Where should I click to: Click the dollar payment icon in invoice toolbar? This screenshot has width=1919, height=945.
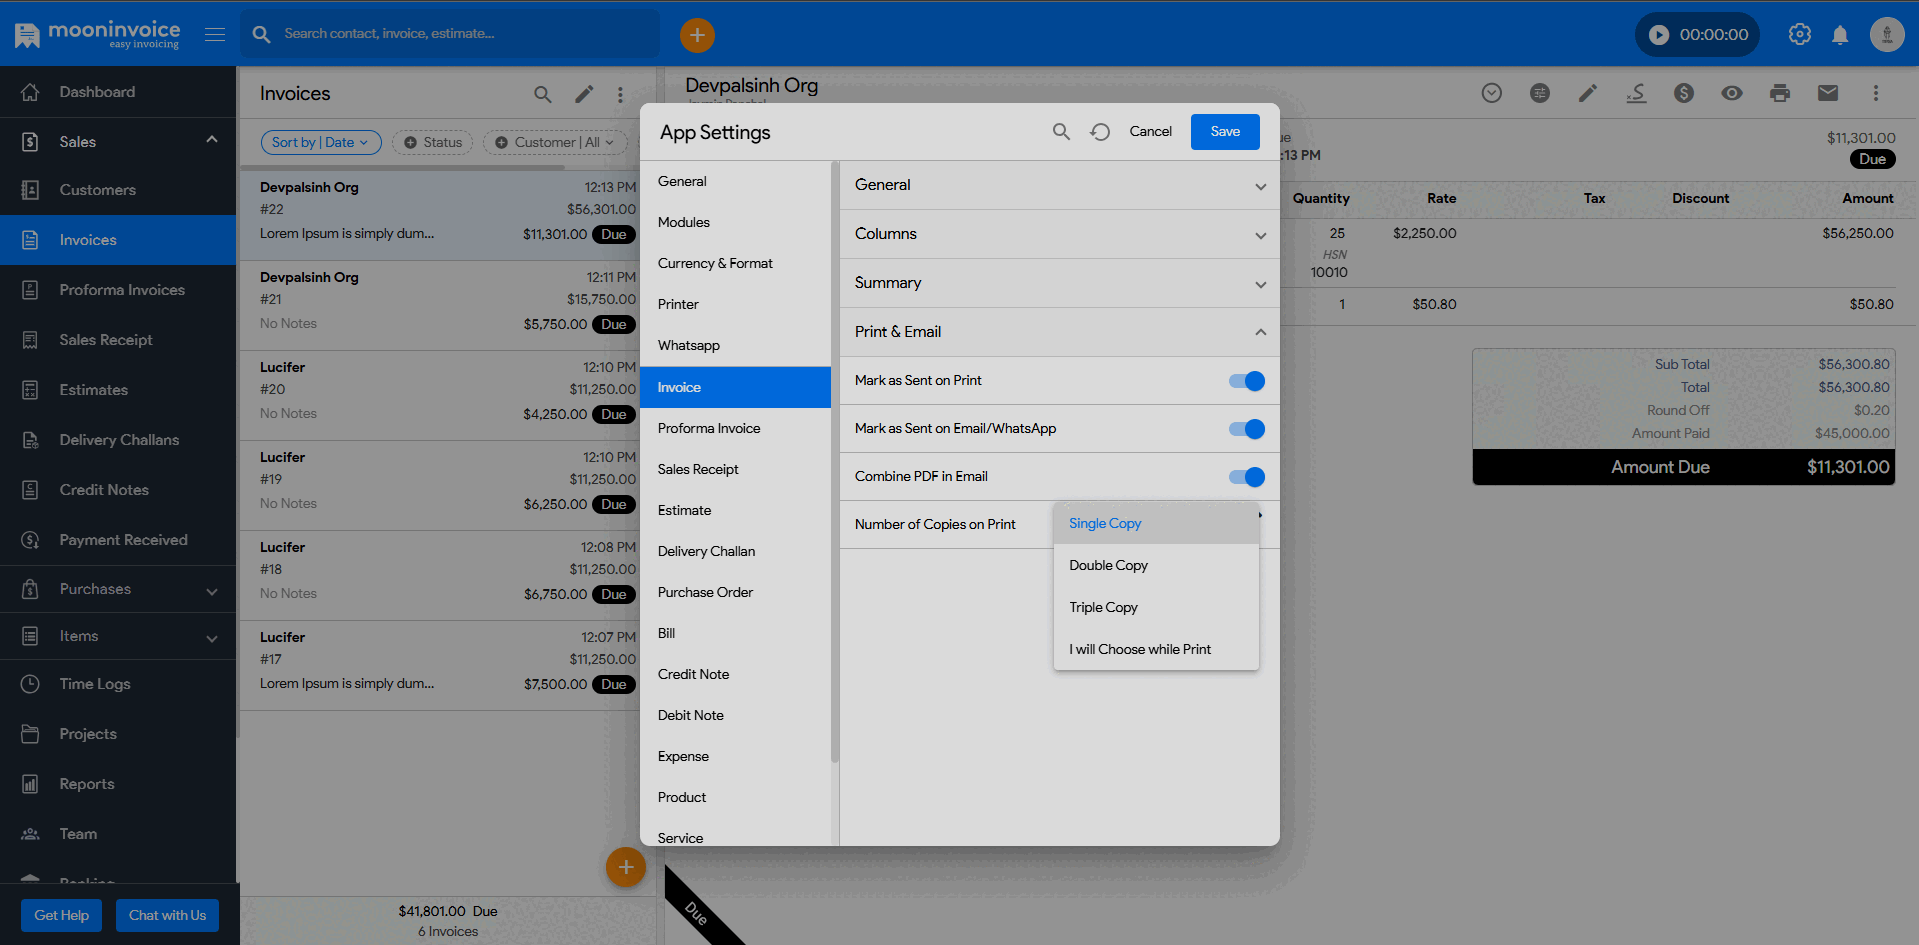click(1684, 93)
